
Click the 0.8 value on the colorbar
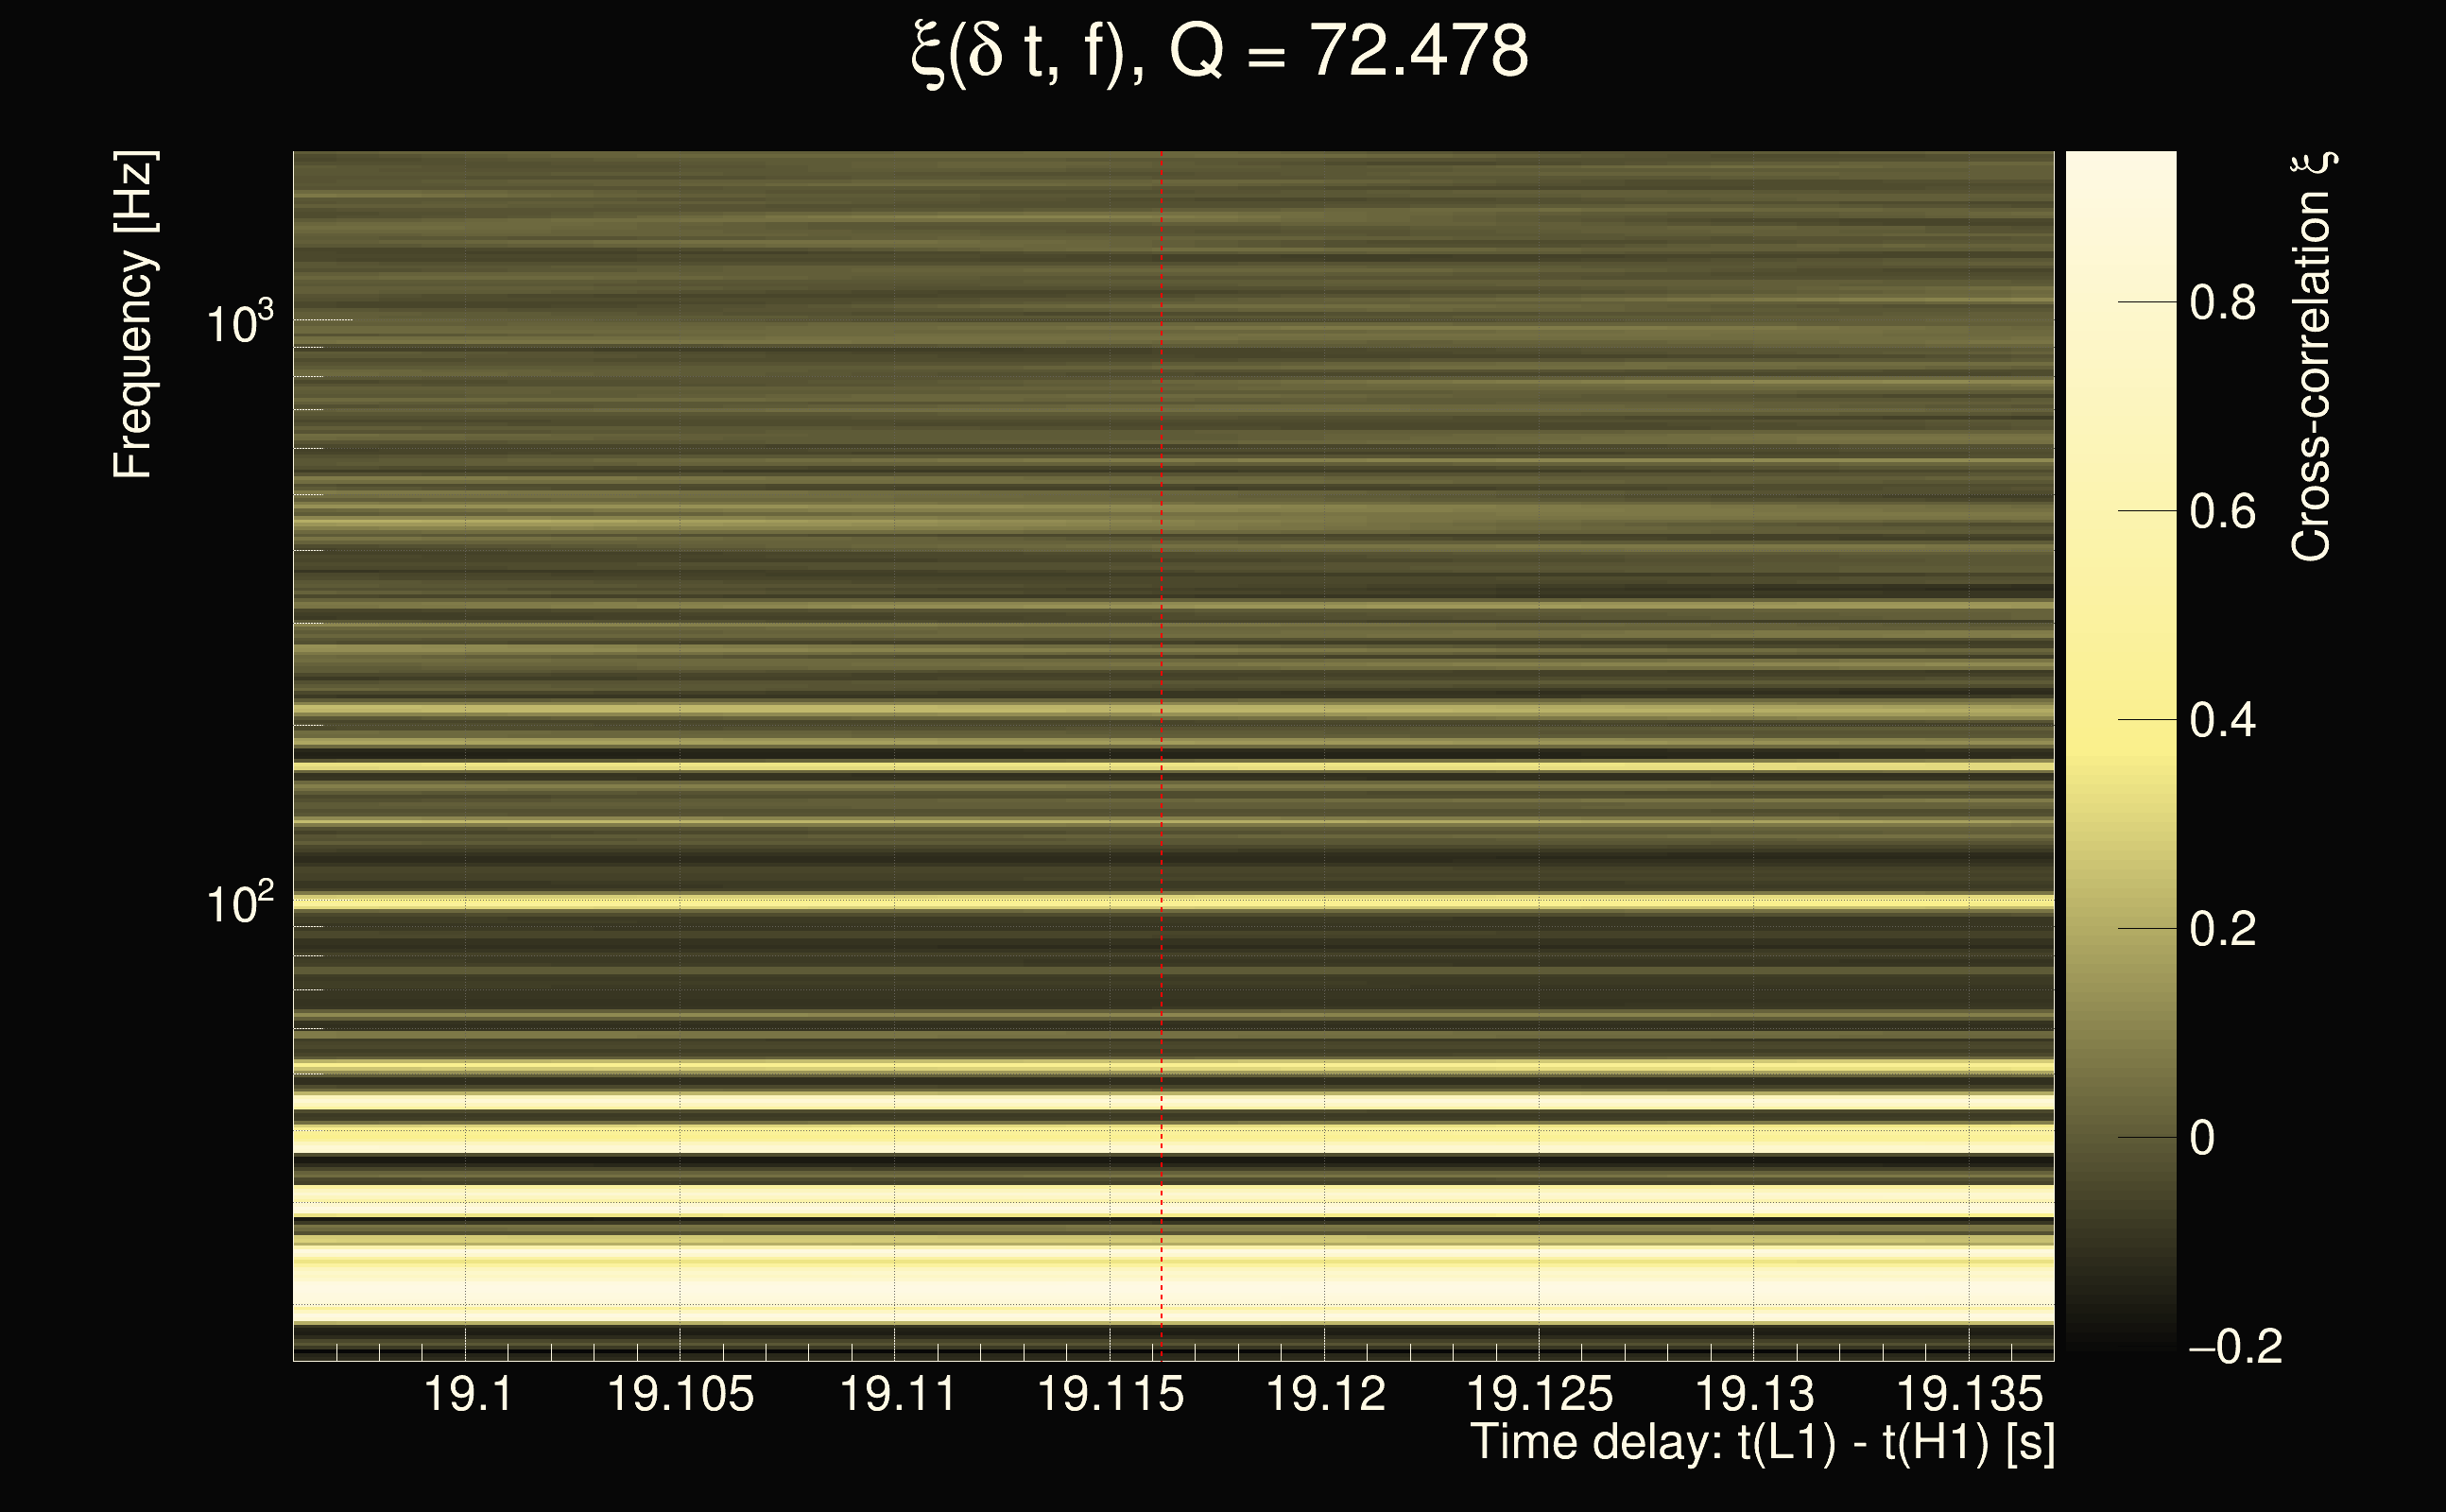[2222, 302]
